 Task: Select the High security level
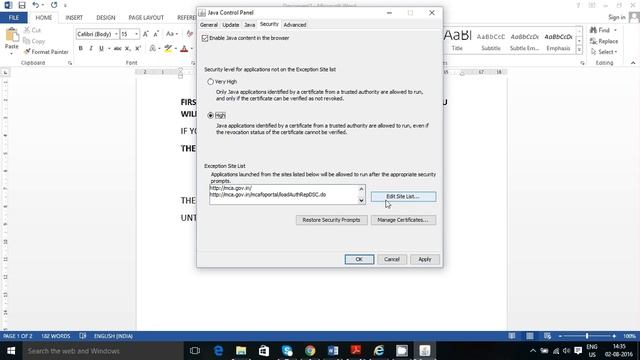pos(211,116)
